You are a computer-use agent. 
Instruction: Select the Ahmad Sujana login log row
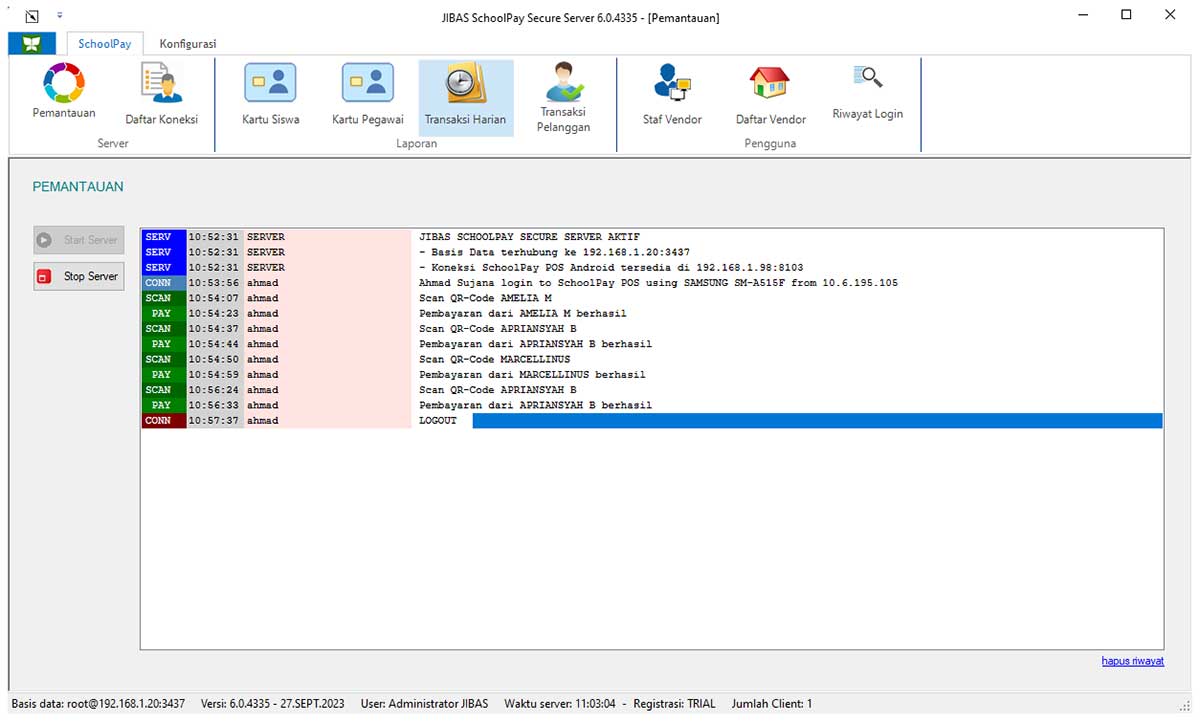(651, 283)
